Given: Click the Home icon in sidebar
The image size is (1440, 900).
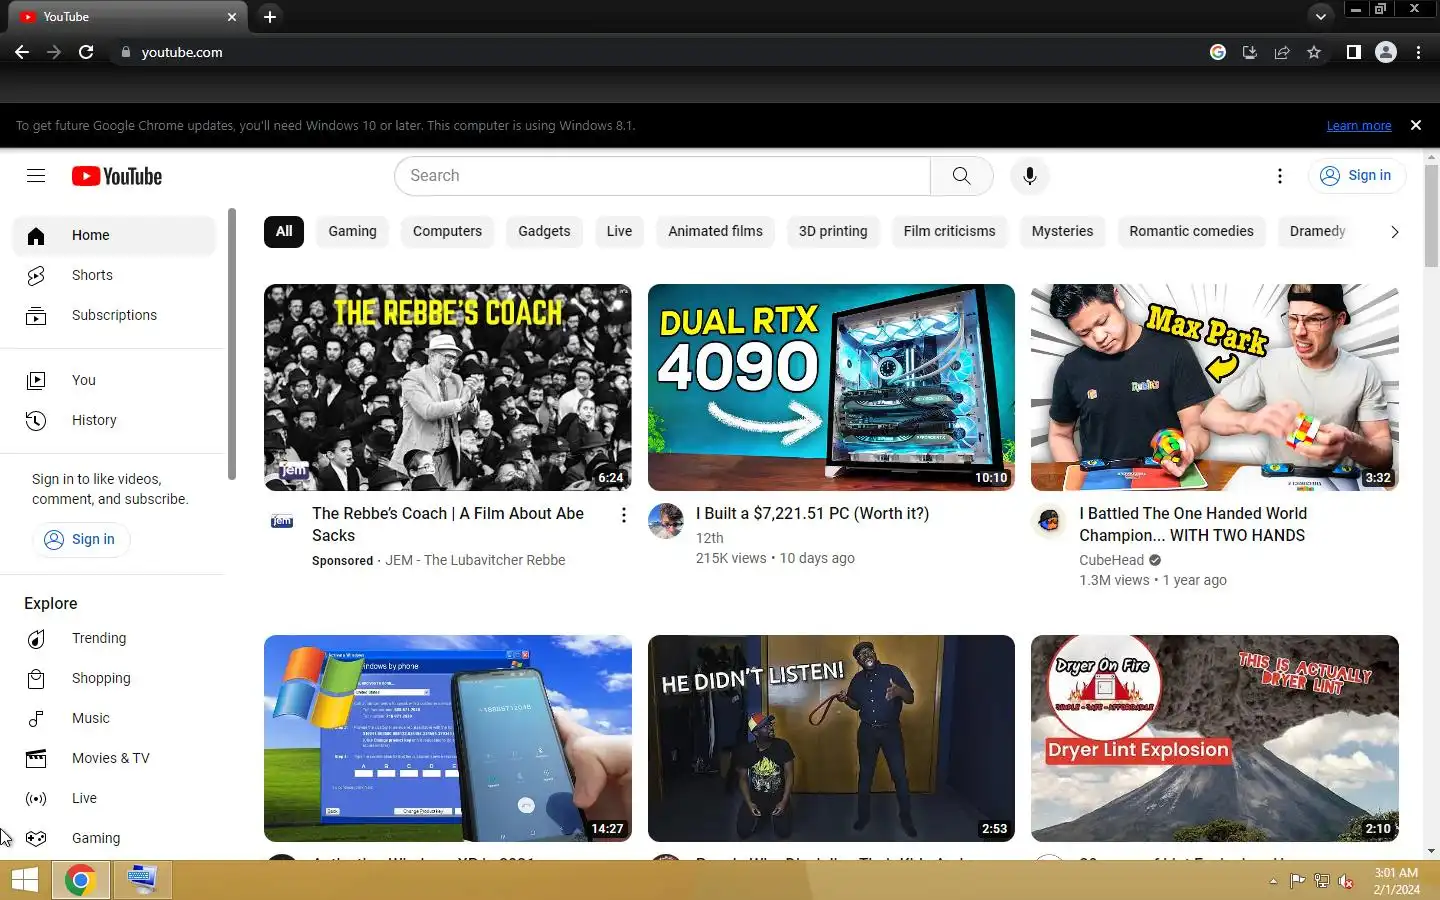Looking at the screenshot, I should coord(36,235).
